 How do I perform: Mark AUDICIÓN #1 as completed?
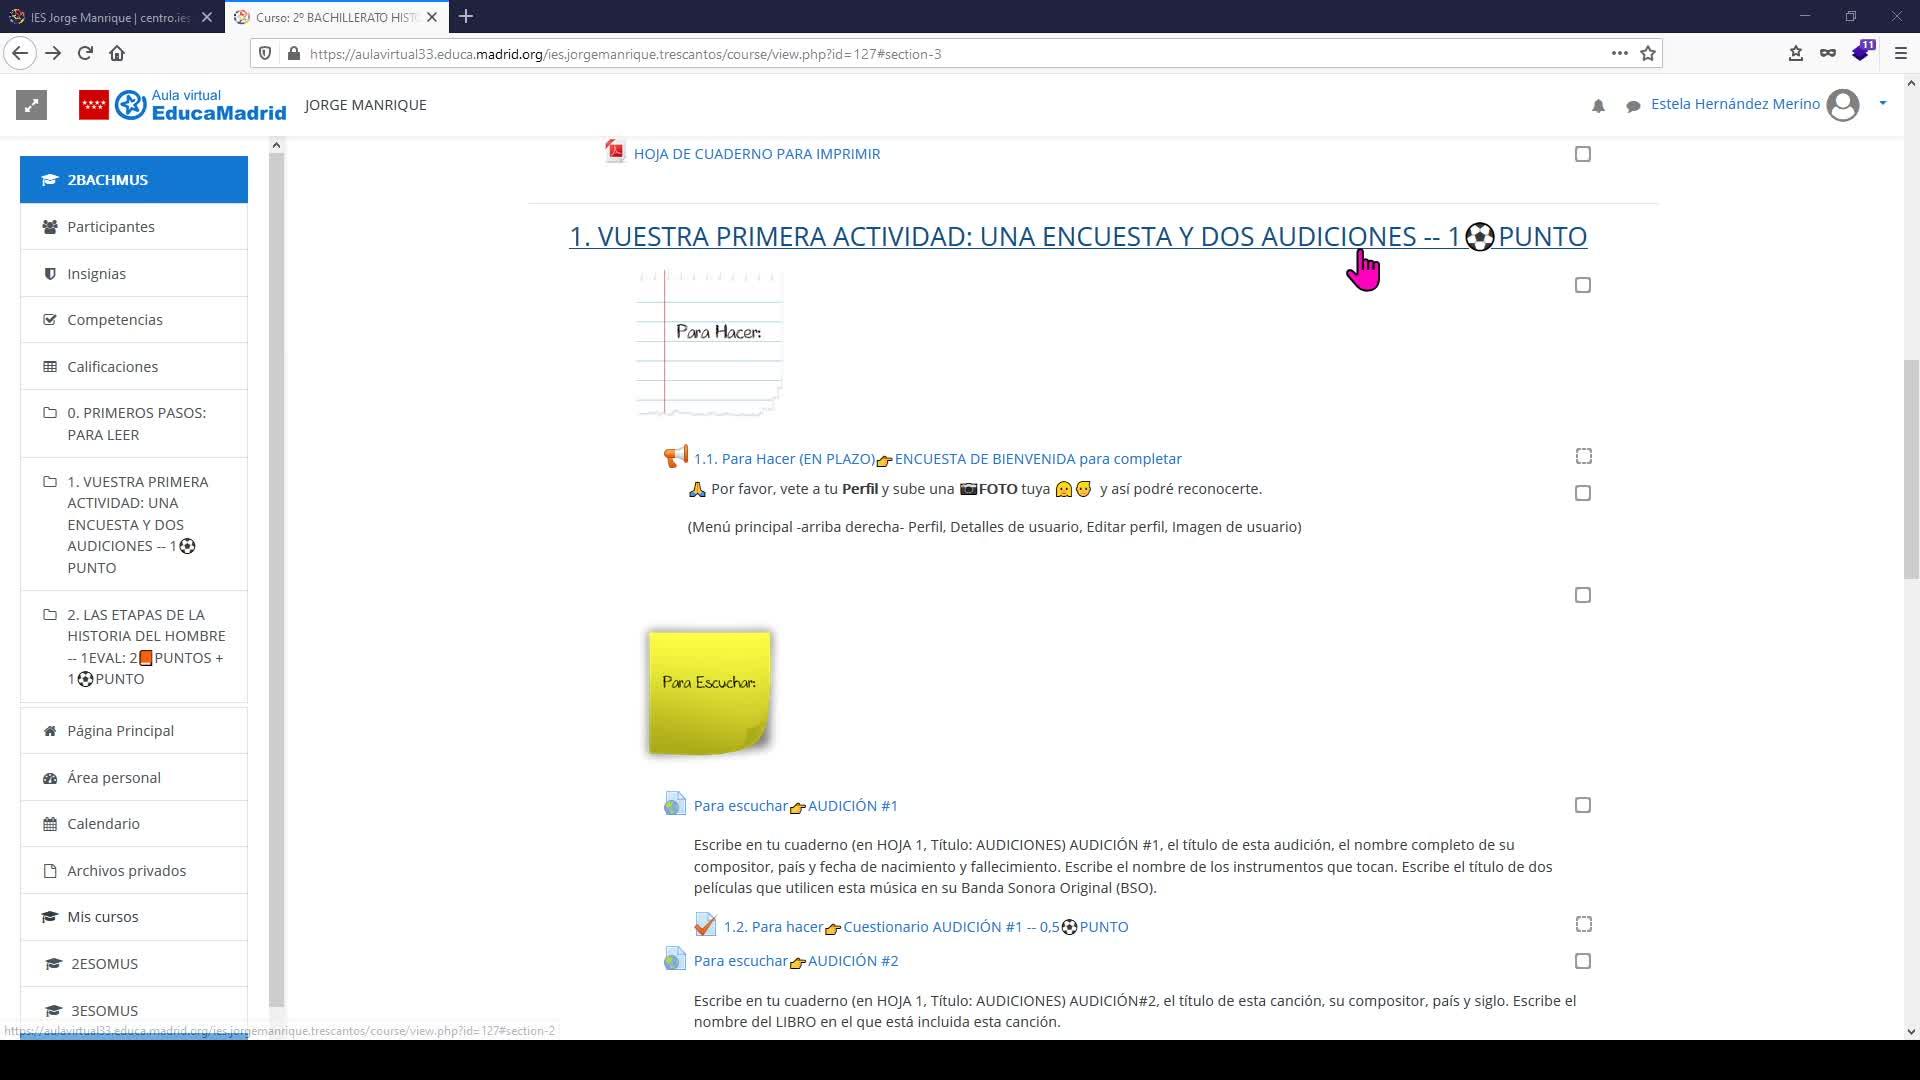tap(1582, 805)
